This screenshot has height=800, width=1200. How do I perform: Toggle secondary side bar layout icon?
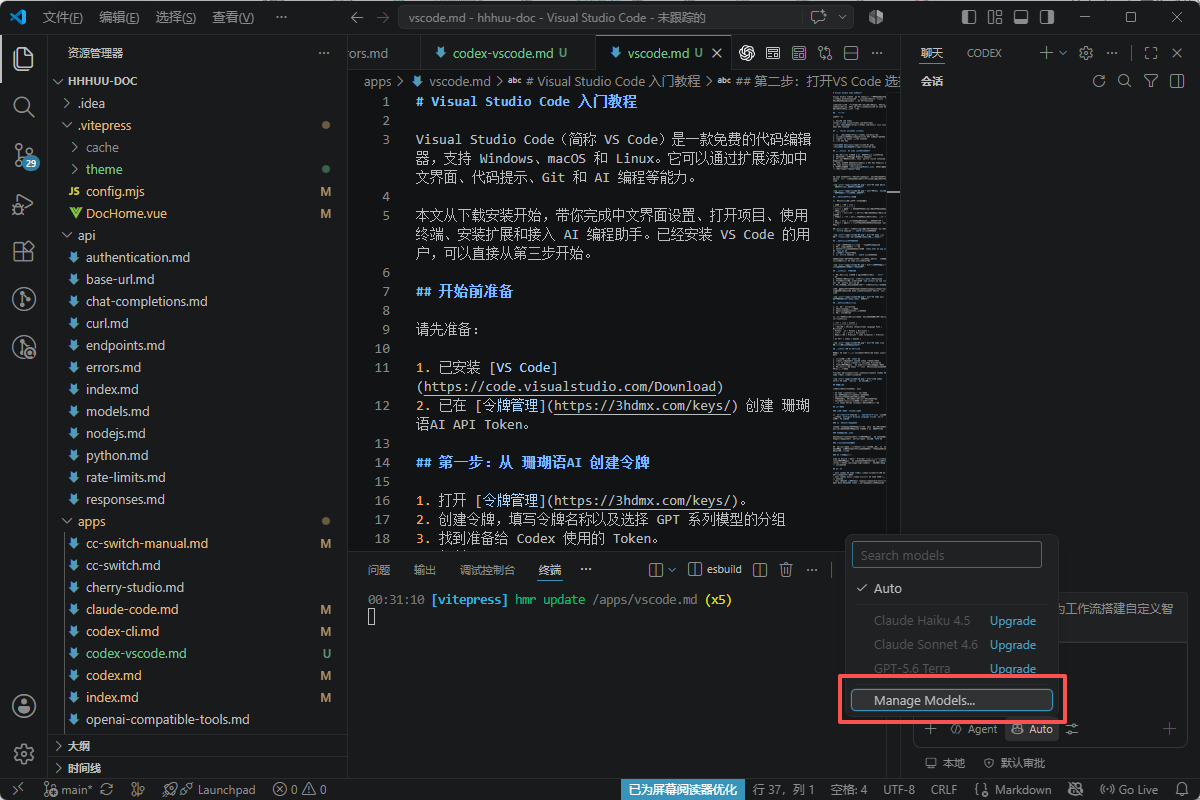click(x=1047, y=17)
